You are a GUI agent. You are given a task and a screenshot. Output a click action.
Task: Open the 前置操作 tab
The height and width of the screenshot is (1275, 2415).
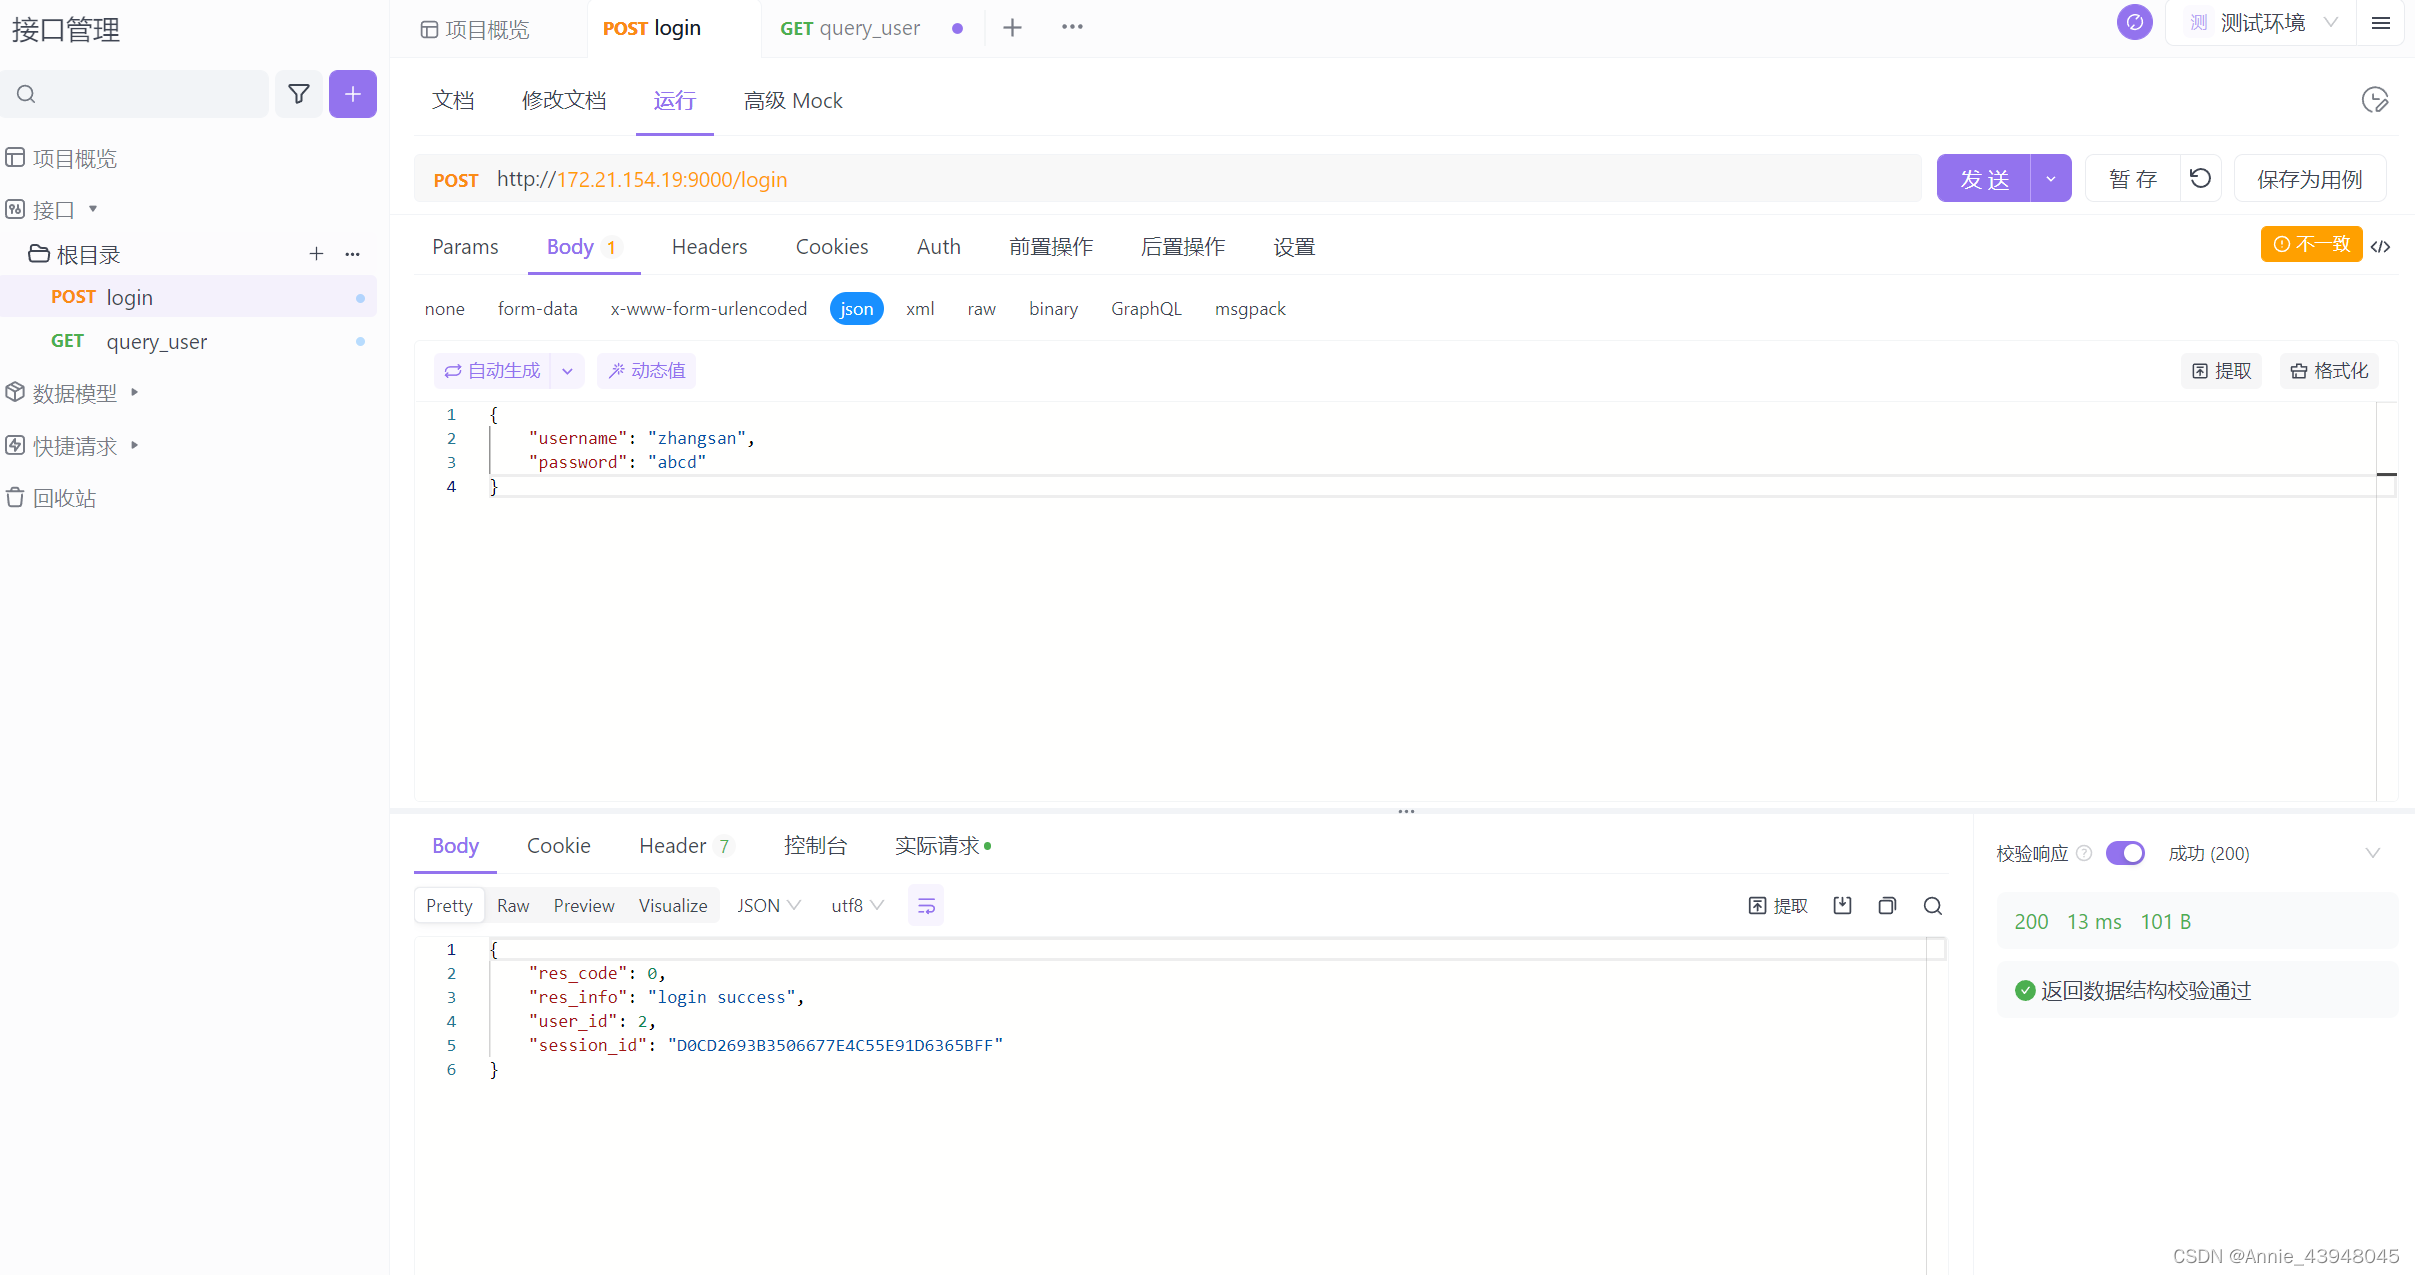(1050, 246)
